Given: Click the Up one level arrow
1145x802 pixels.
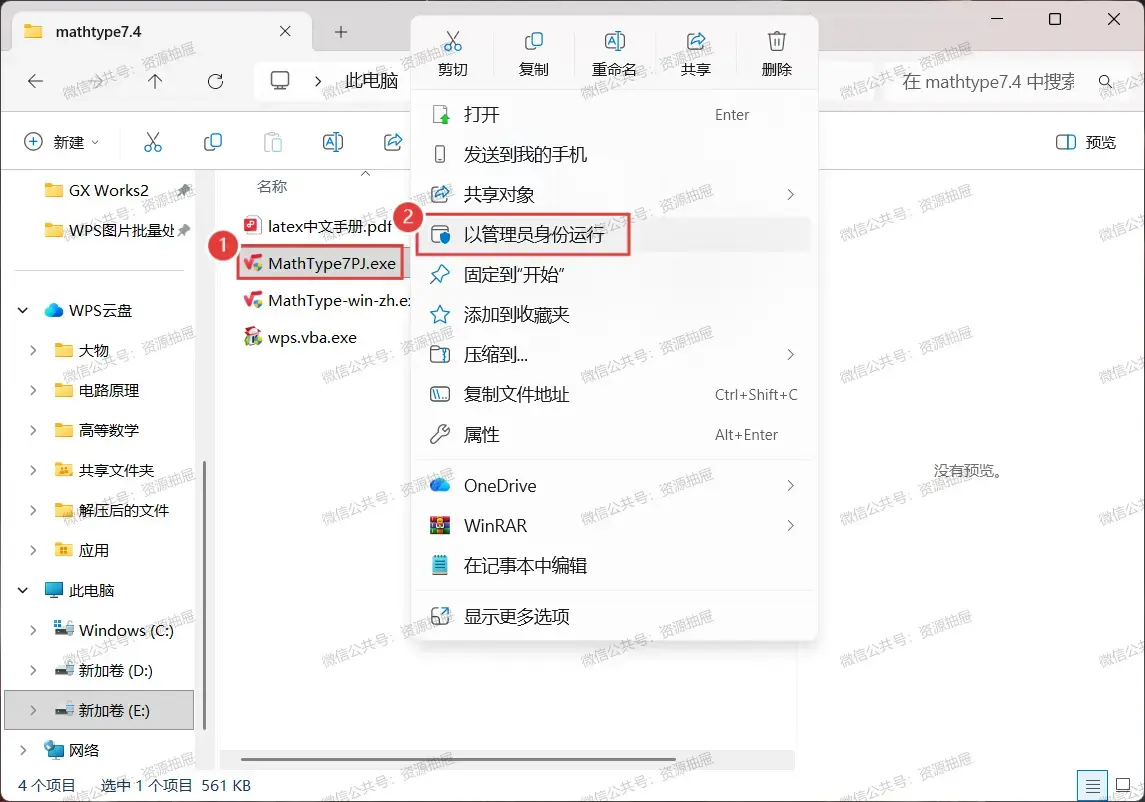Looking at the screenshot, I should click(155, 81).
